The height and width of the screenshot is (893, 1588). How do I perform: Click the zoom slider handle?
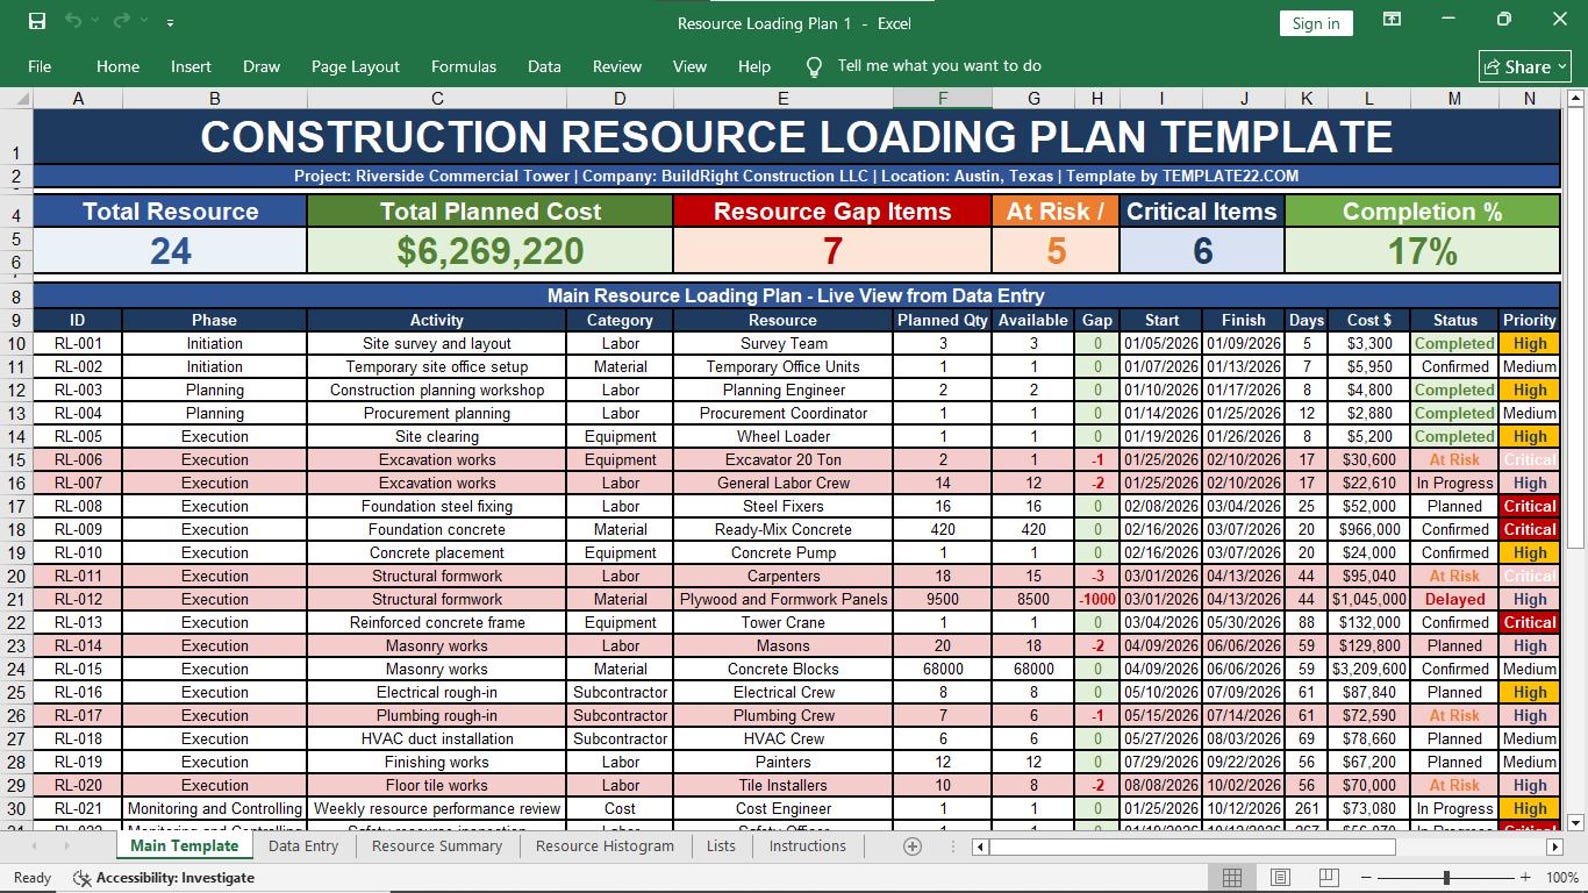coord(1446,877)
